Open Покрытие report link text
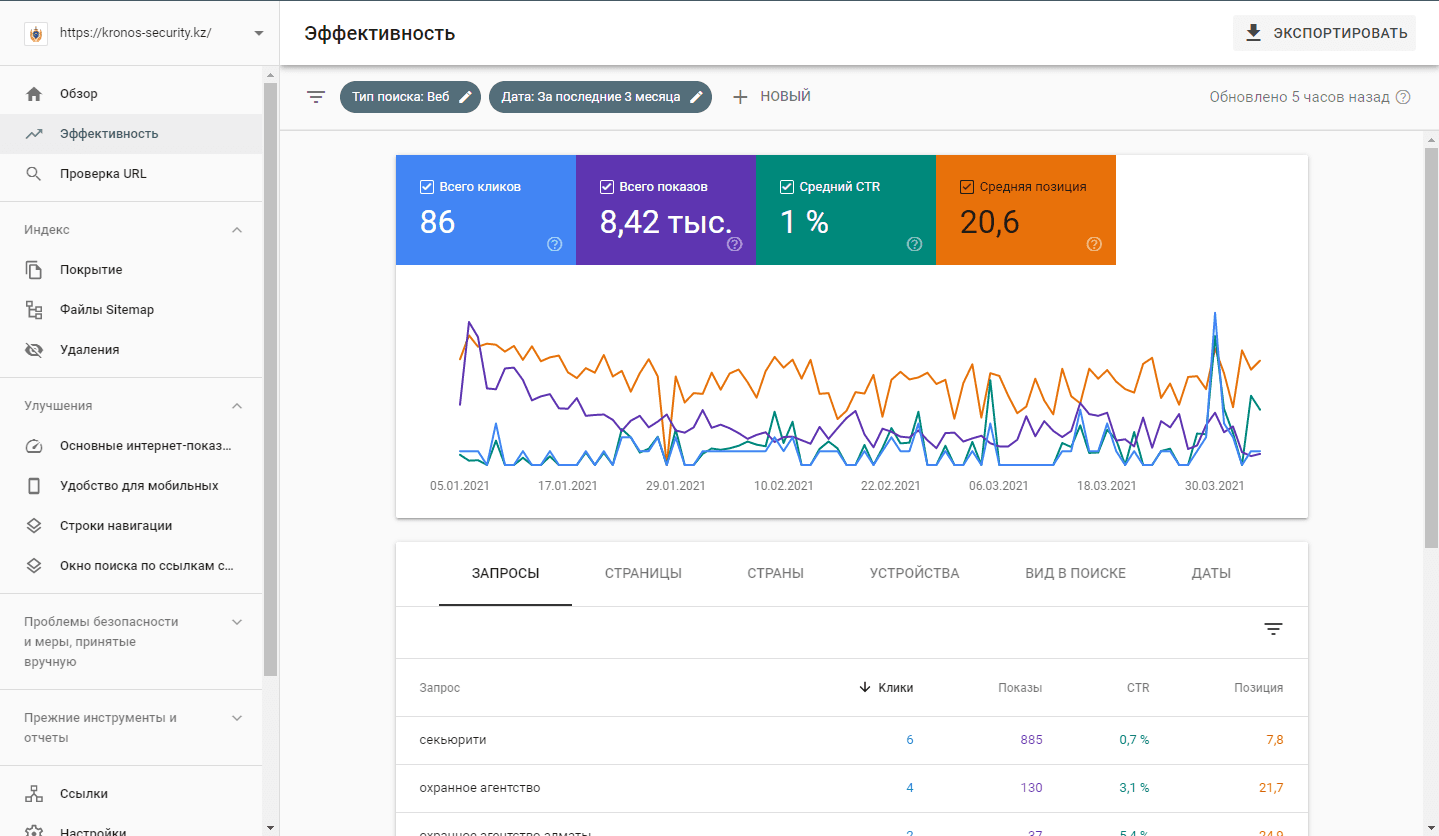 [x=91, y=270]
